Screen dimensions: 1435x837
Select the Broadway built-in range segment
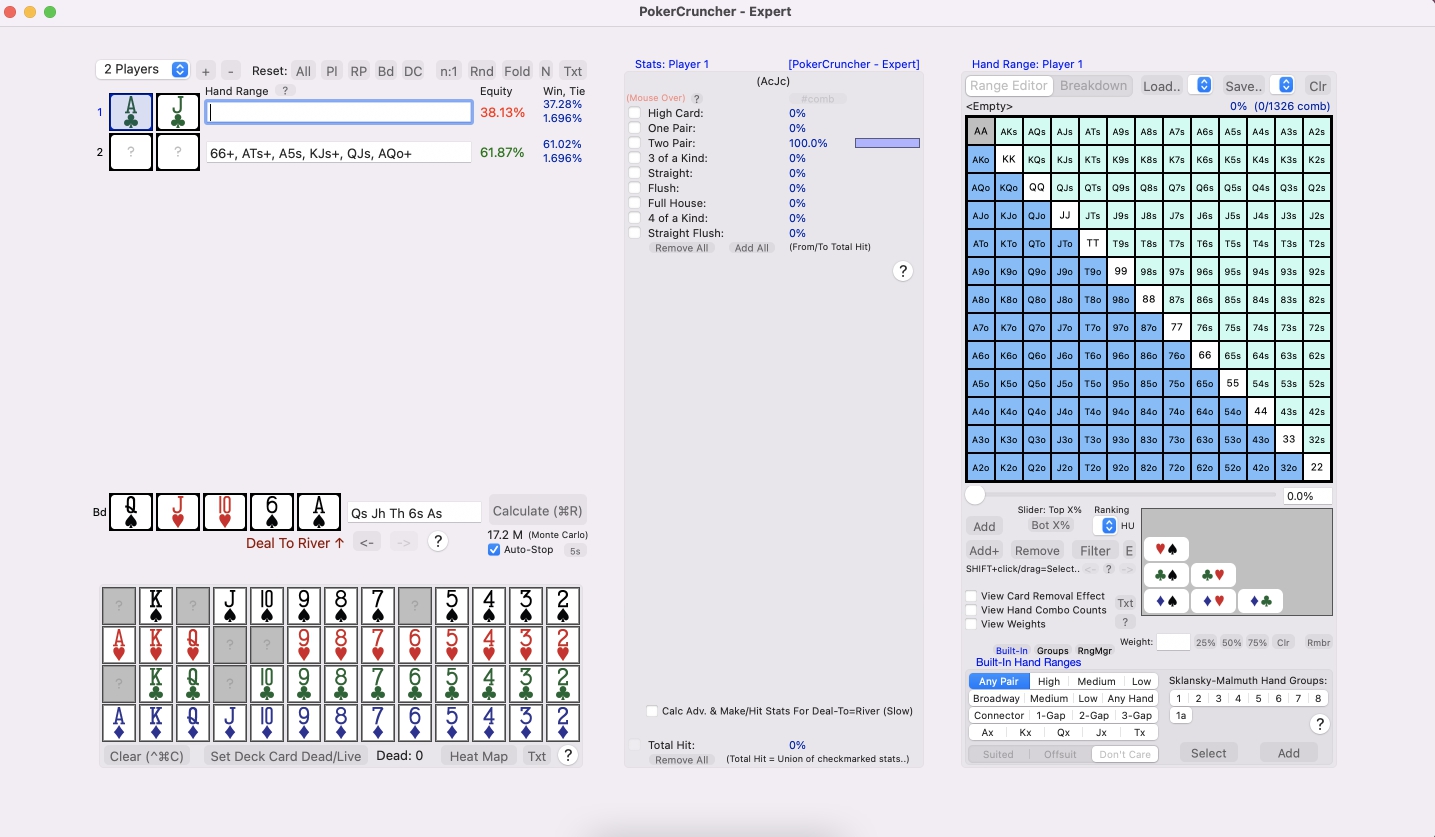[996, 699]
